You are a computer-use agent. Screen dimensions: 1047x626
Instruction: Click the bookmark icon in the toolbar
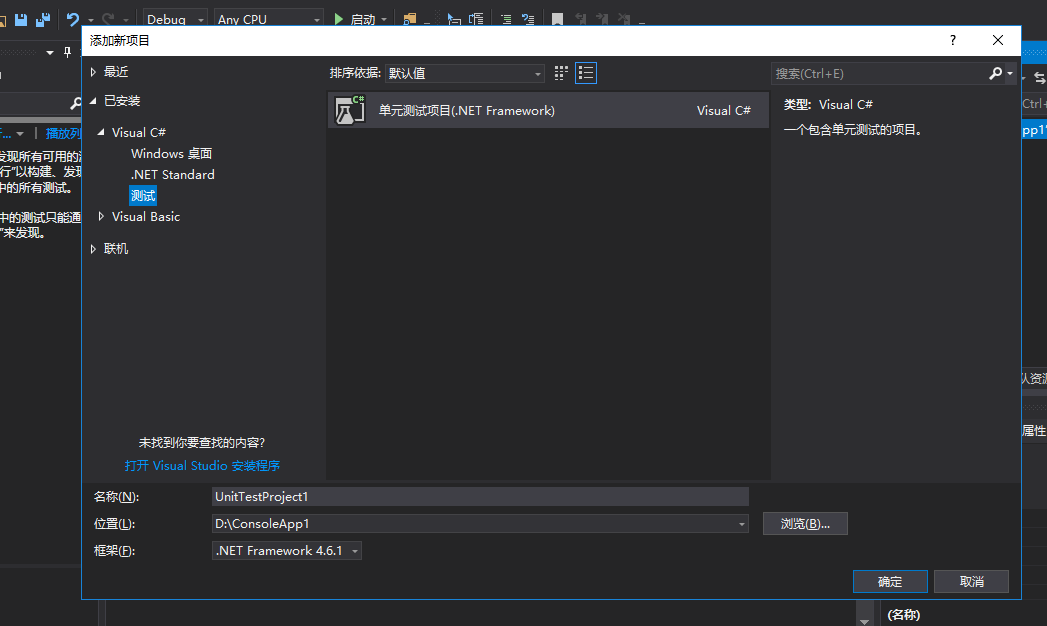point(557,19)
